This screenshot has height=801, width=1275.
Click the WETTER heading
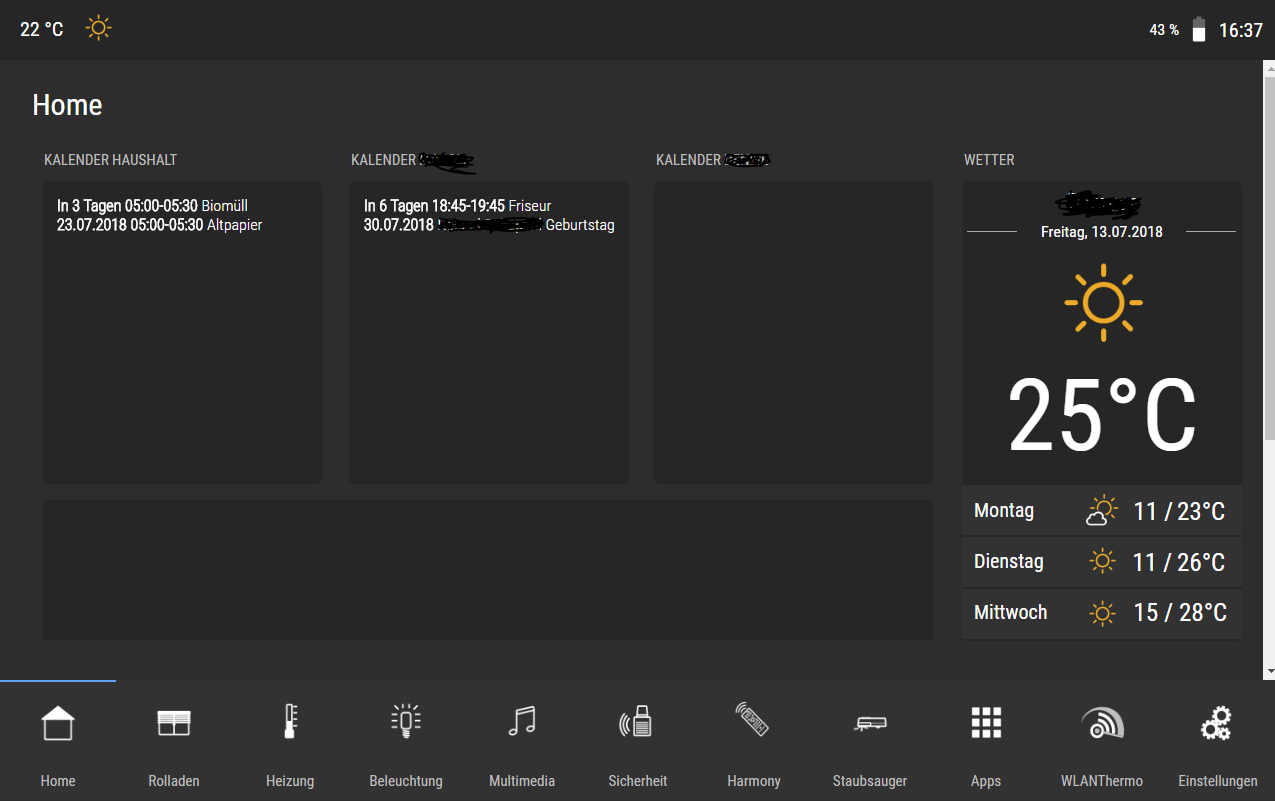(x=989, y=160)
